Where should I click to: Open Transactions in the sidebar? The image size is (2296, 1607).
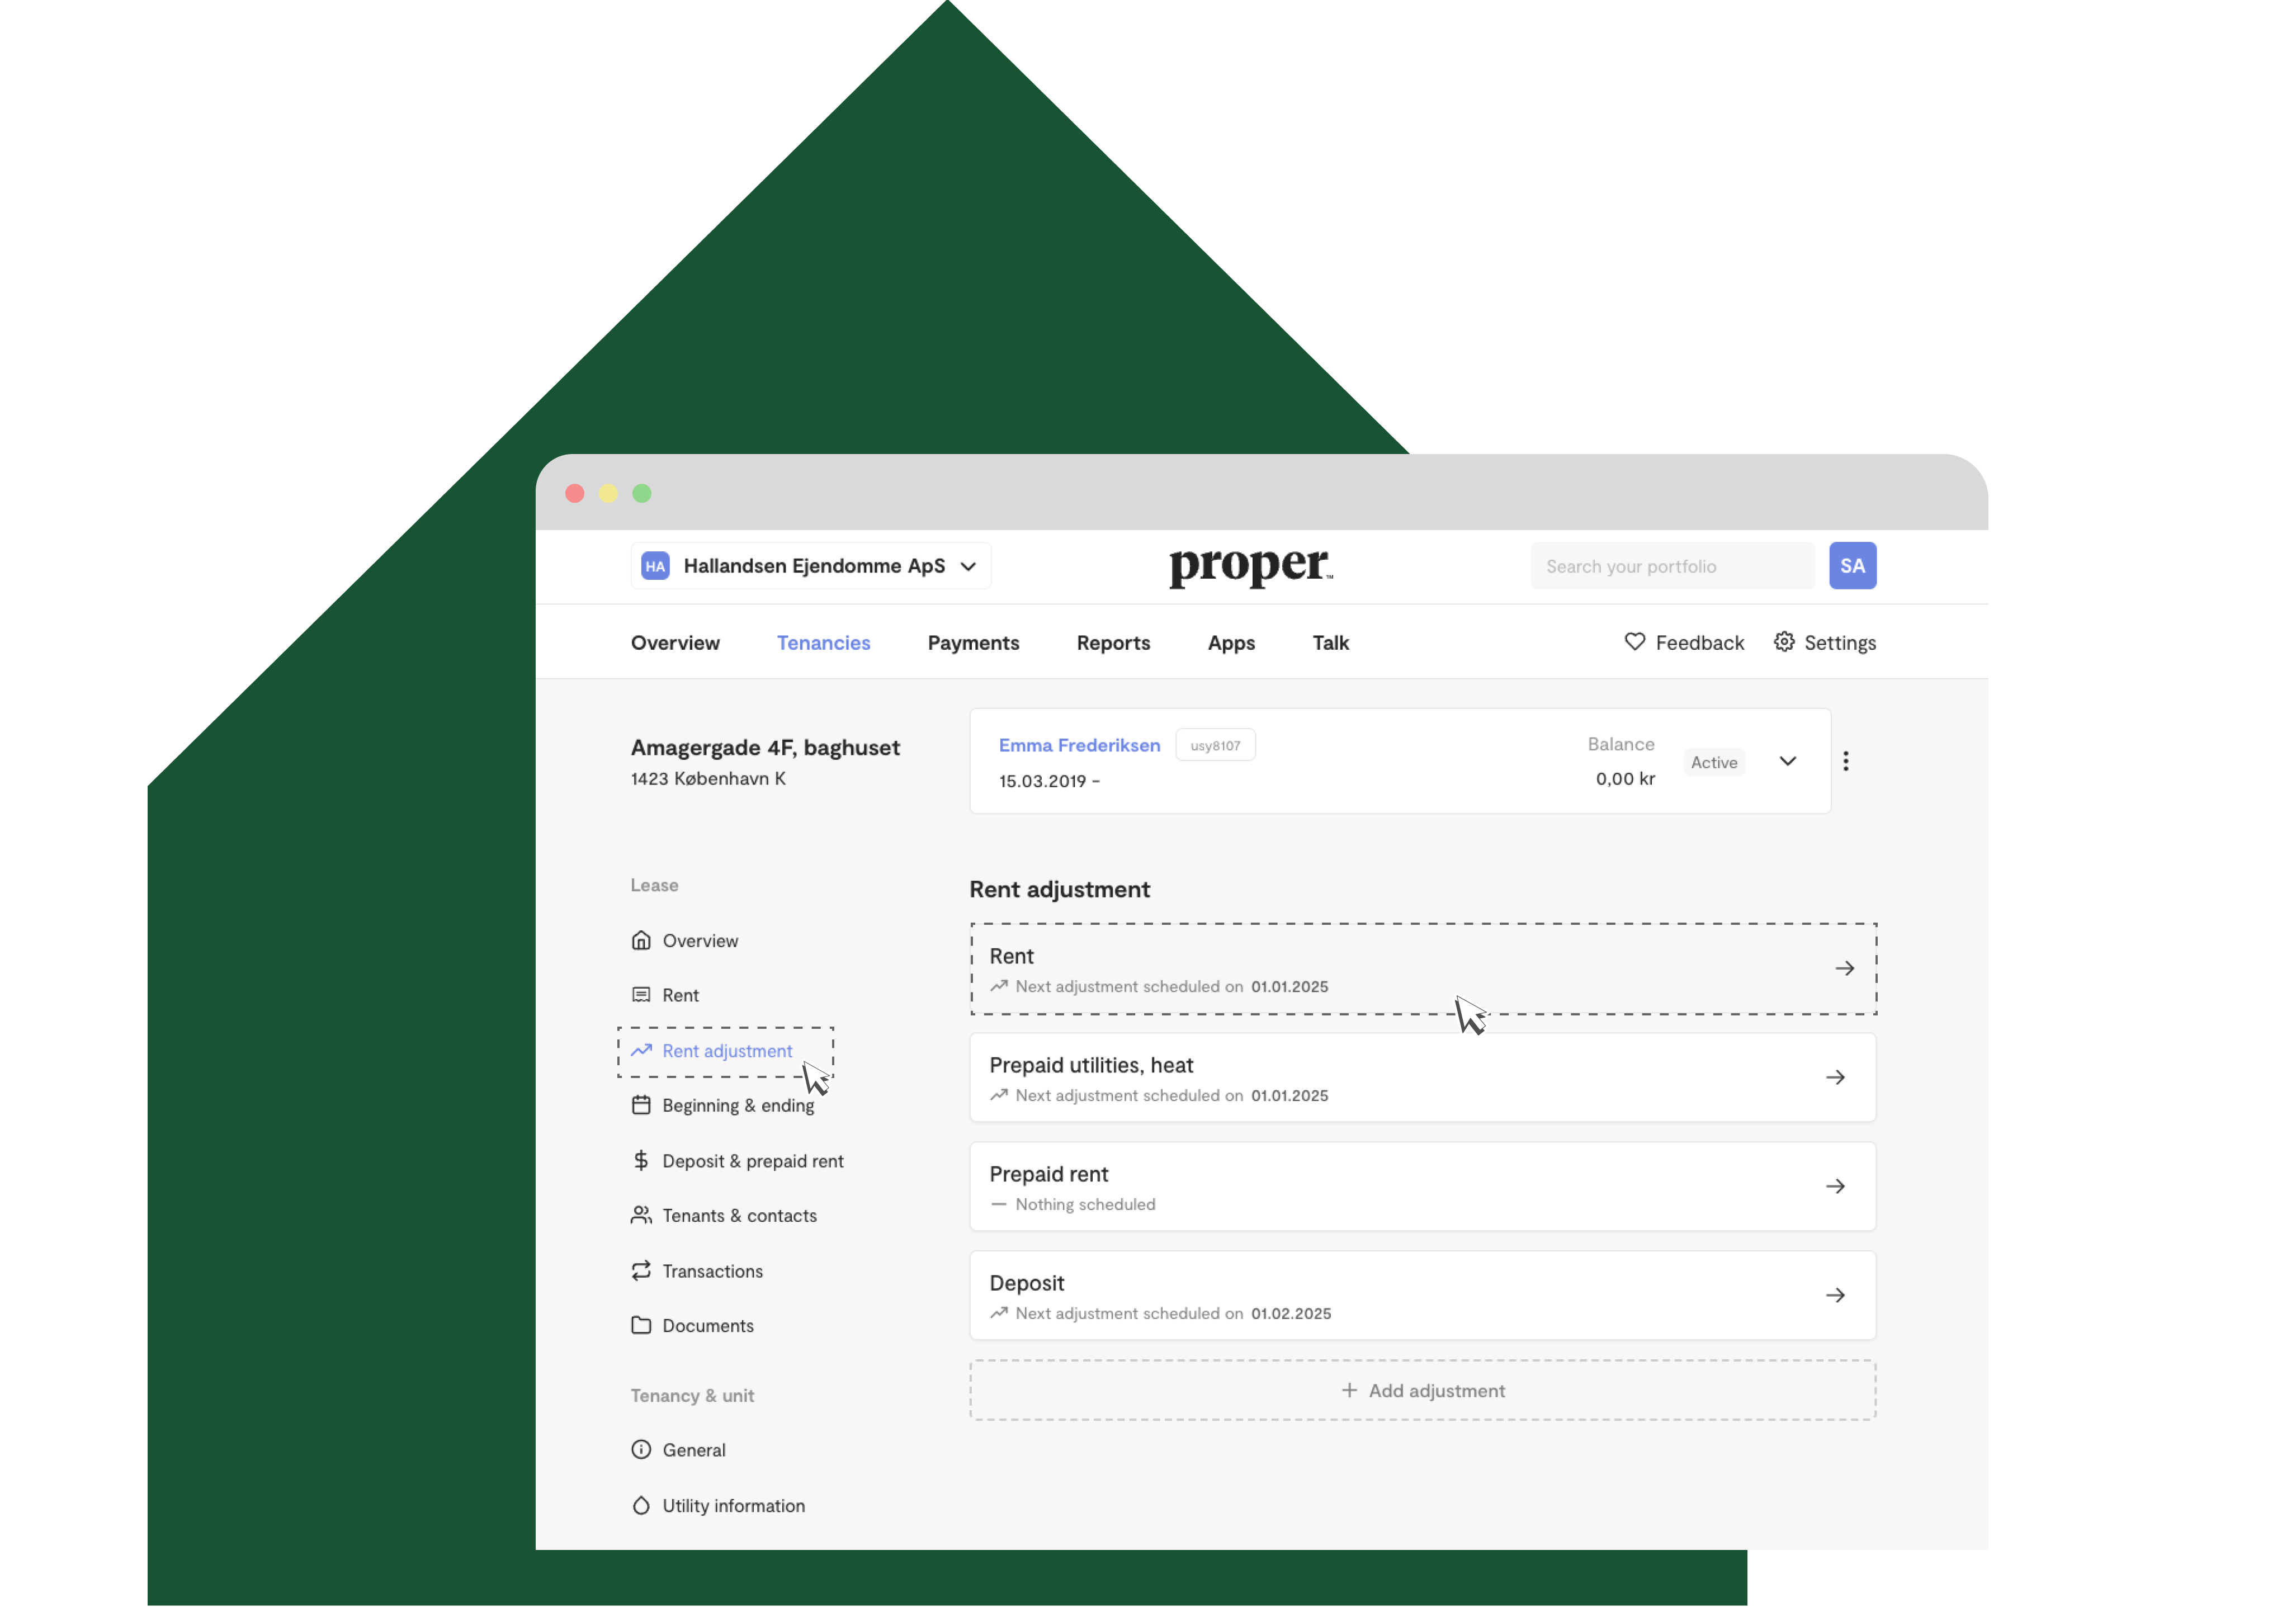click(x=712, y=1271)
